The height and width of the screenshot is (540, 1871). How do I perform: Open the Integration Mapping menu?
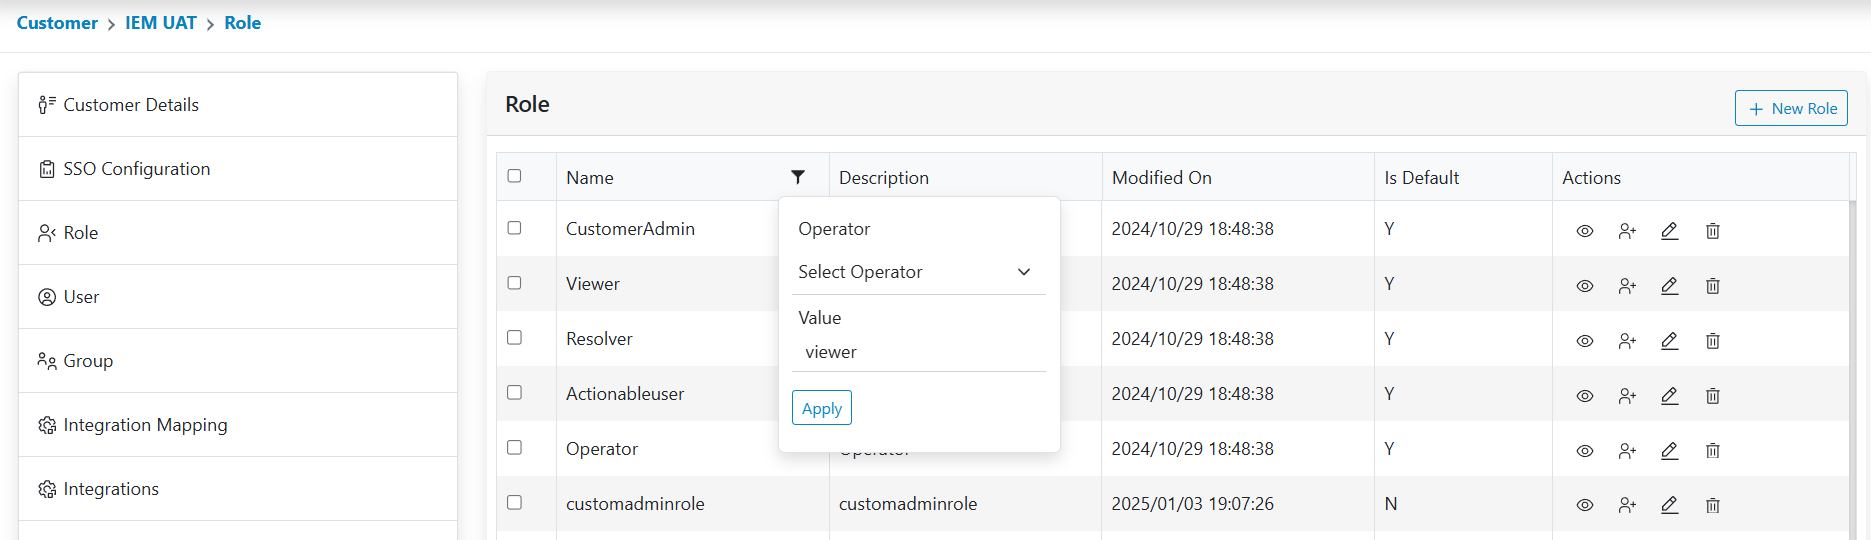(145, 425)
